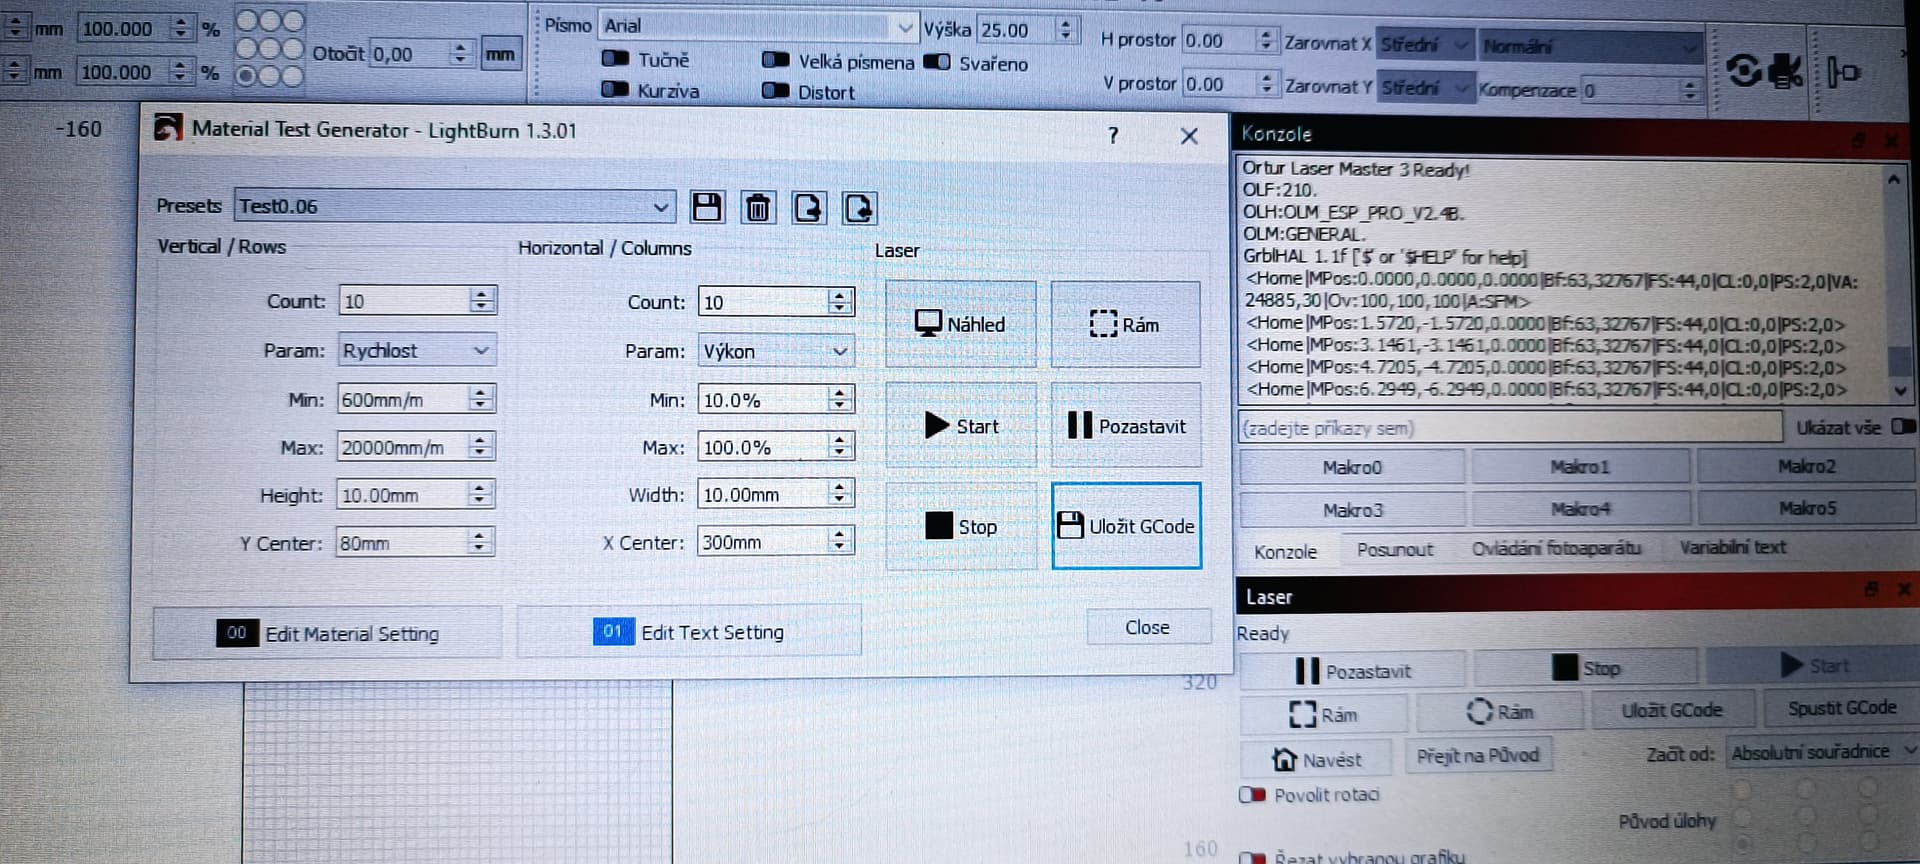Click the Rám frame button in the generator
The width and height of the screenshot is (1920, 864).
(1125, 324)
